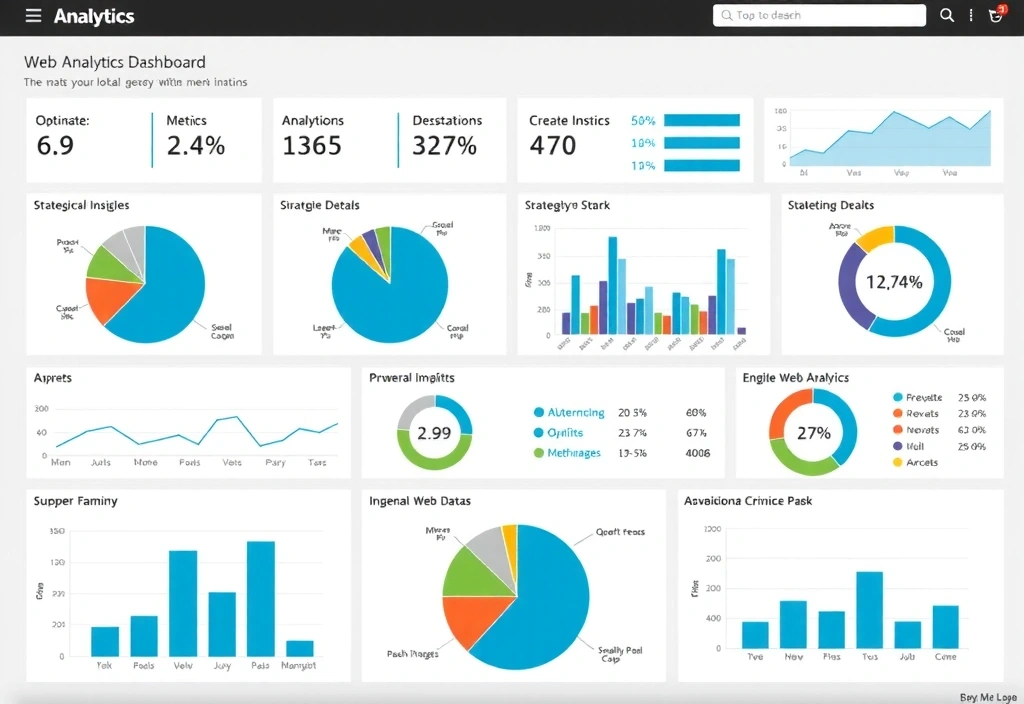Click the Bey Me Lage footer link

pyautogui.click(x=987, y=696)
